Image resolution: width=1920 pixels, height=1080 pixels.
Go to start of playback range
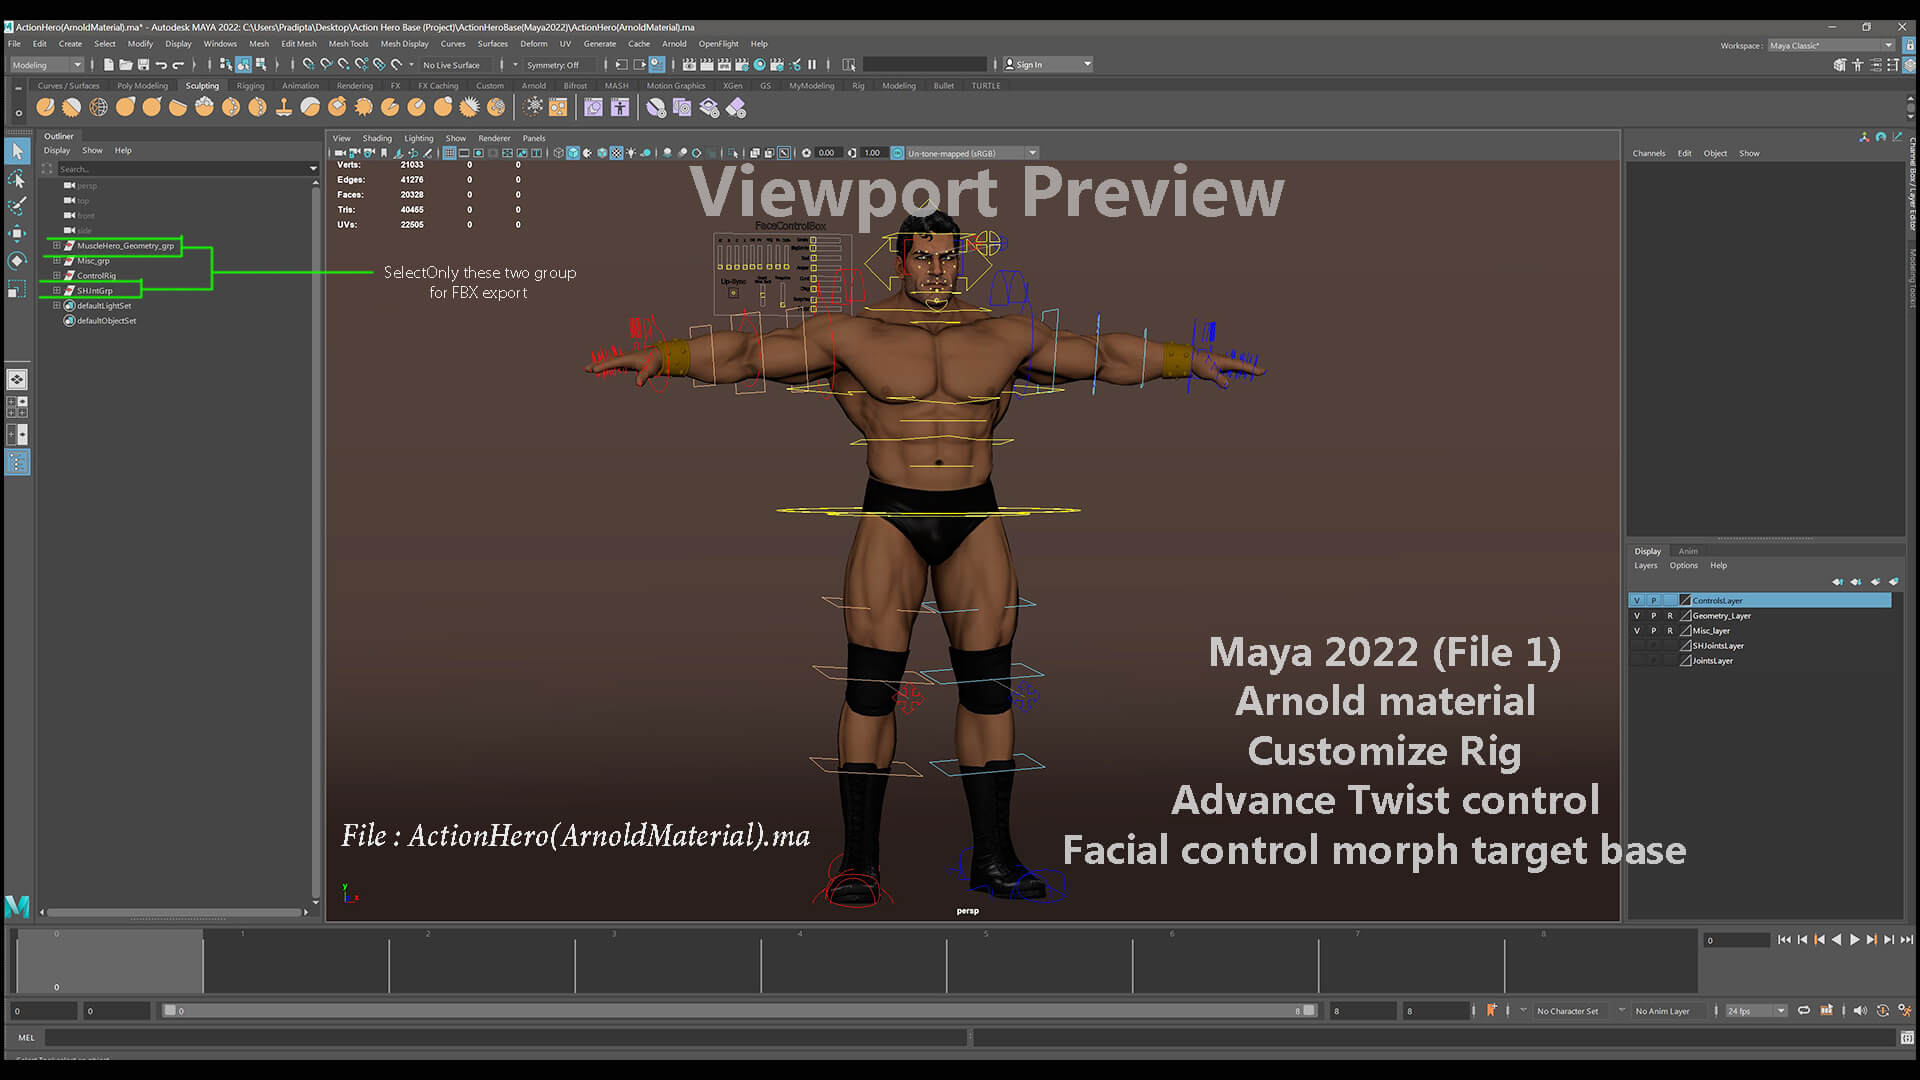click(1784, 940)
